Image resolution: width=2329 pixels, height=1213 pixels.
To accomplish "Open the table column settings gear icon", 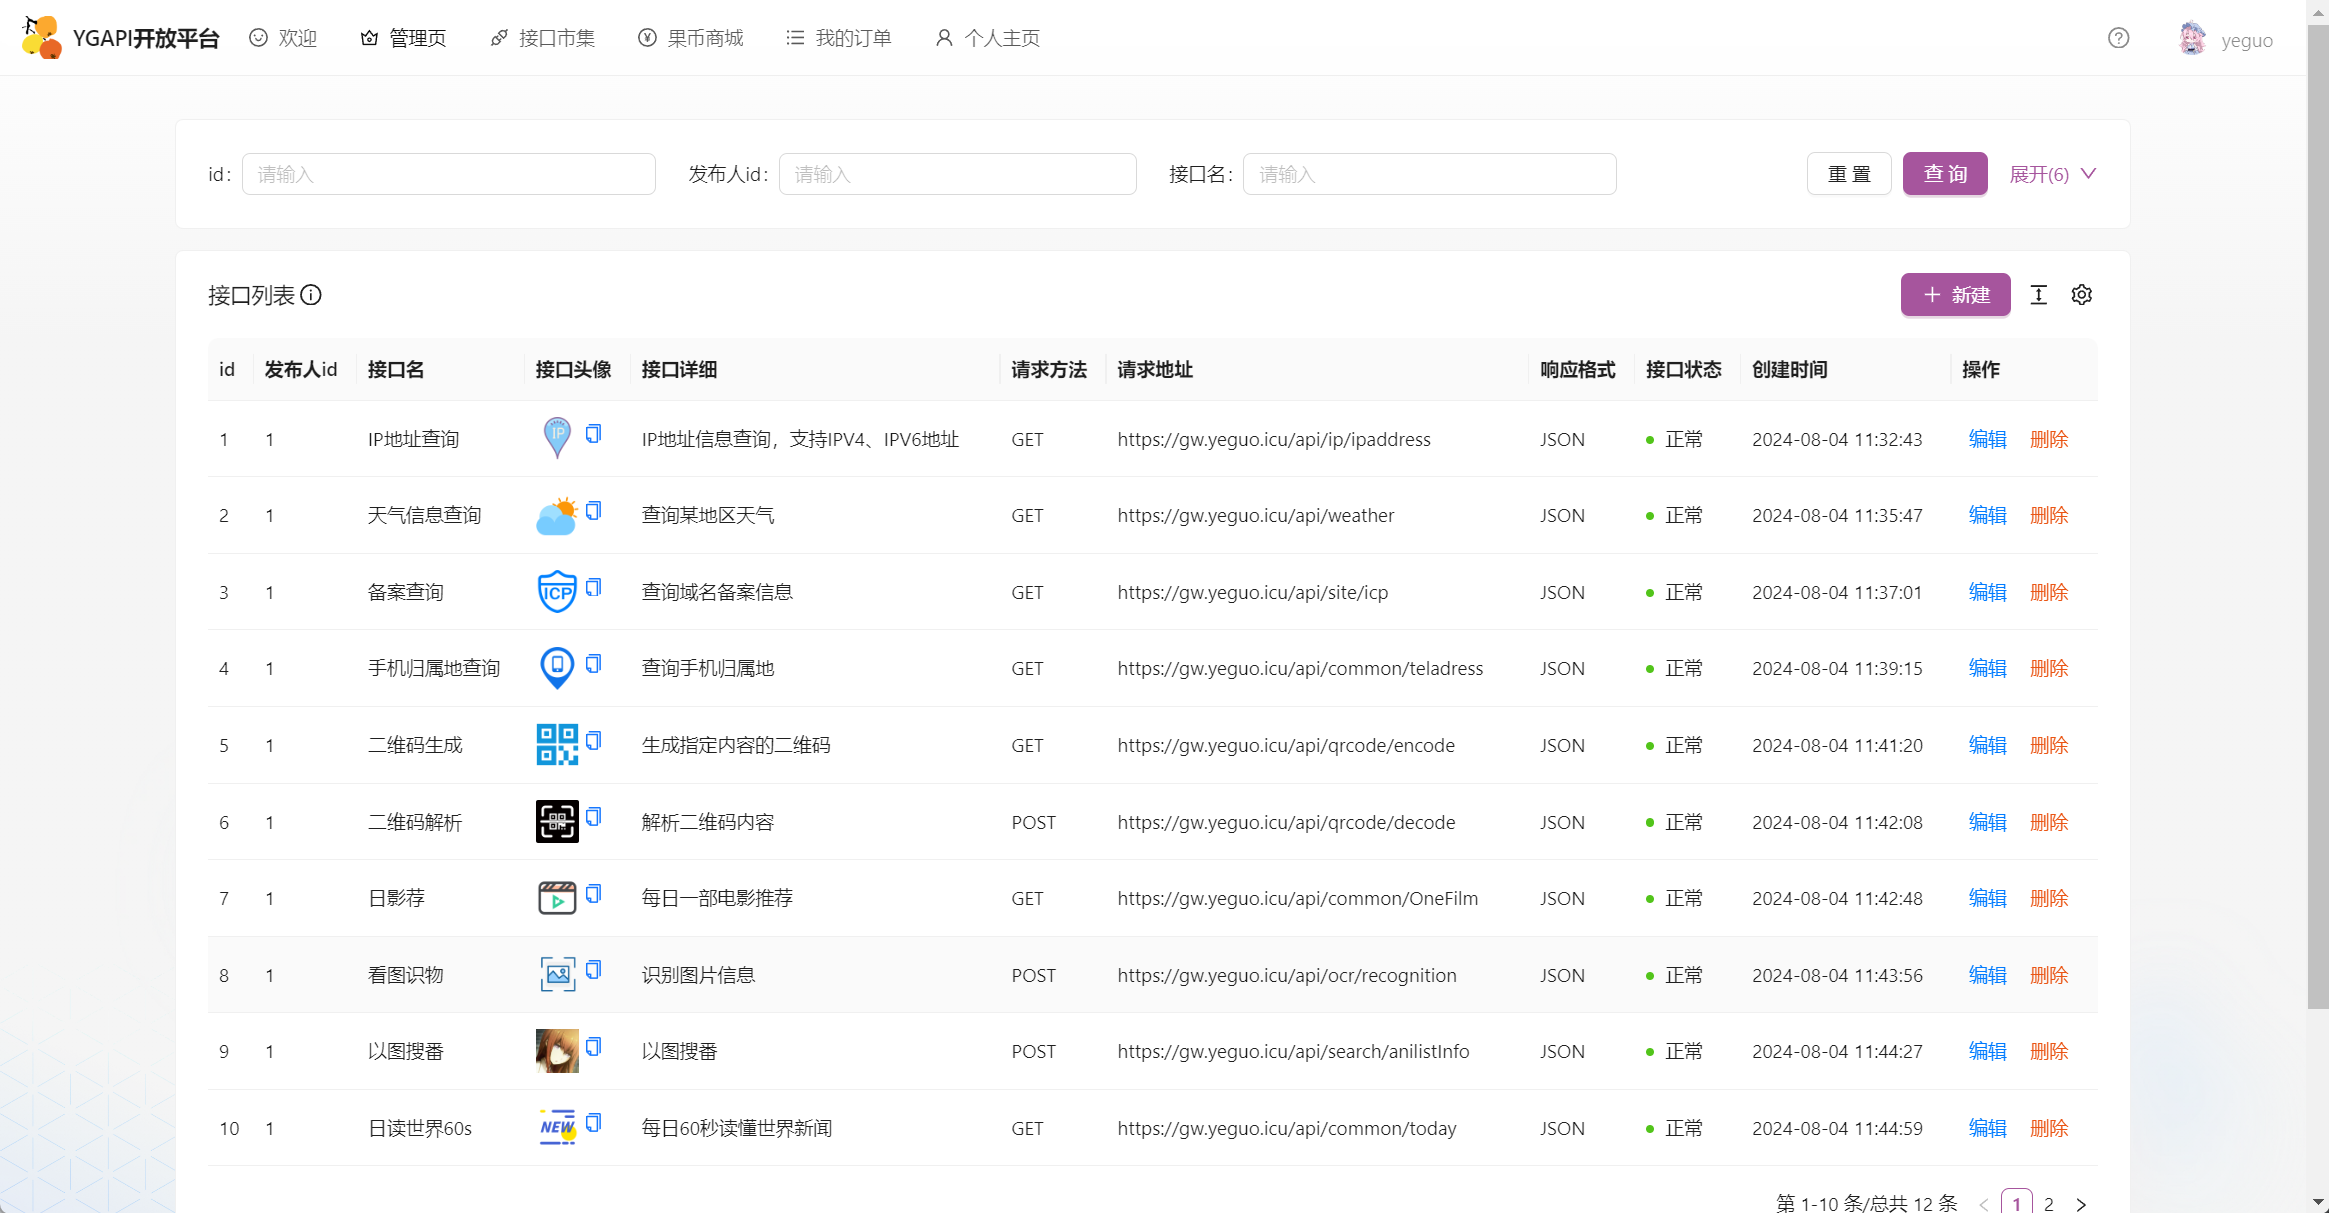I will [2081, 295].
